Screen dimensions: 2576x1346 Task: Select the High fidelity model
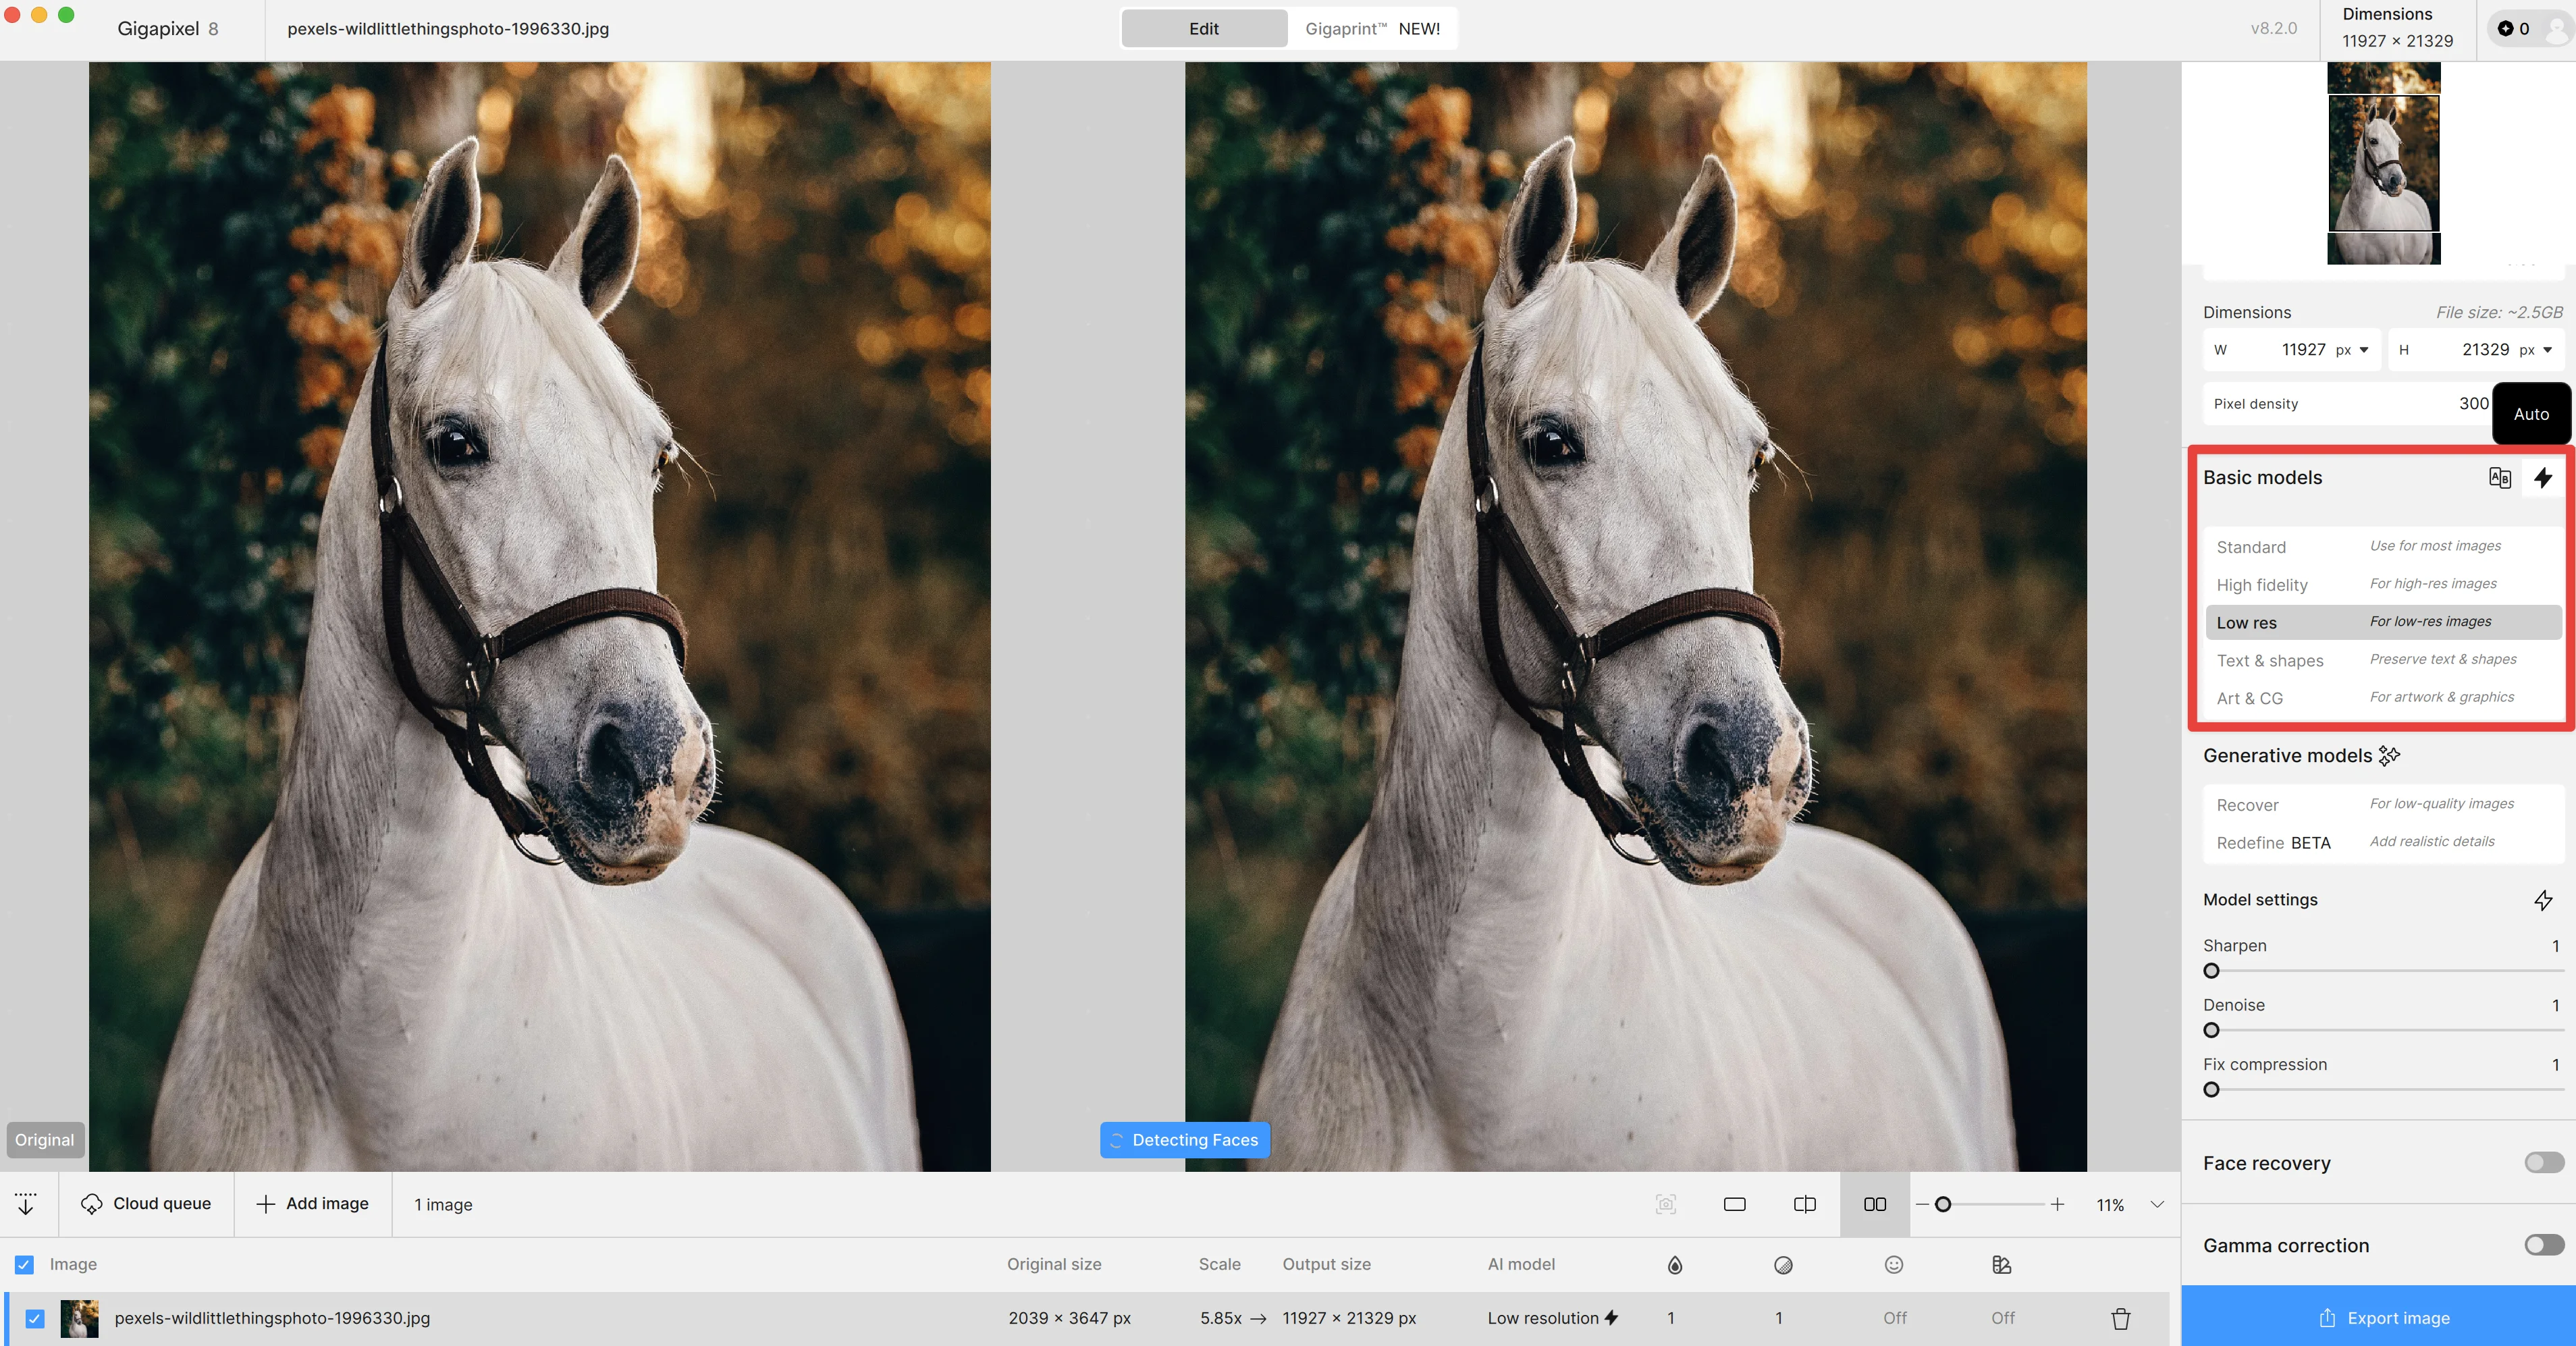coord(2262,585)
